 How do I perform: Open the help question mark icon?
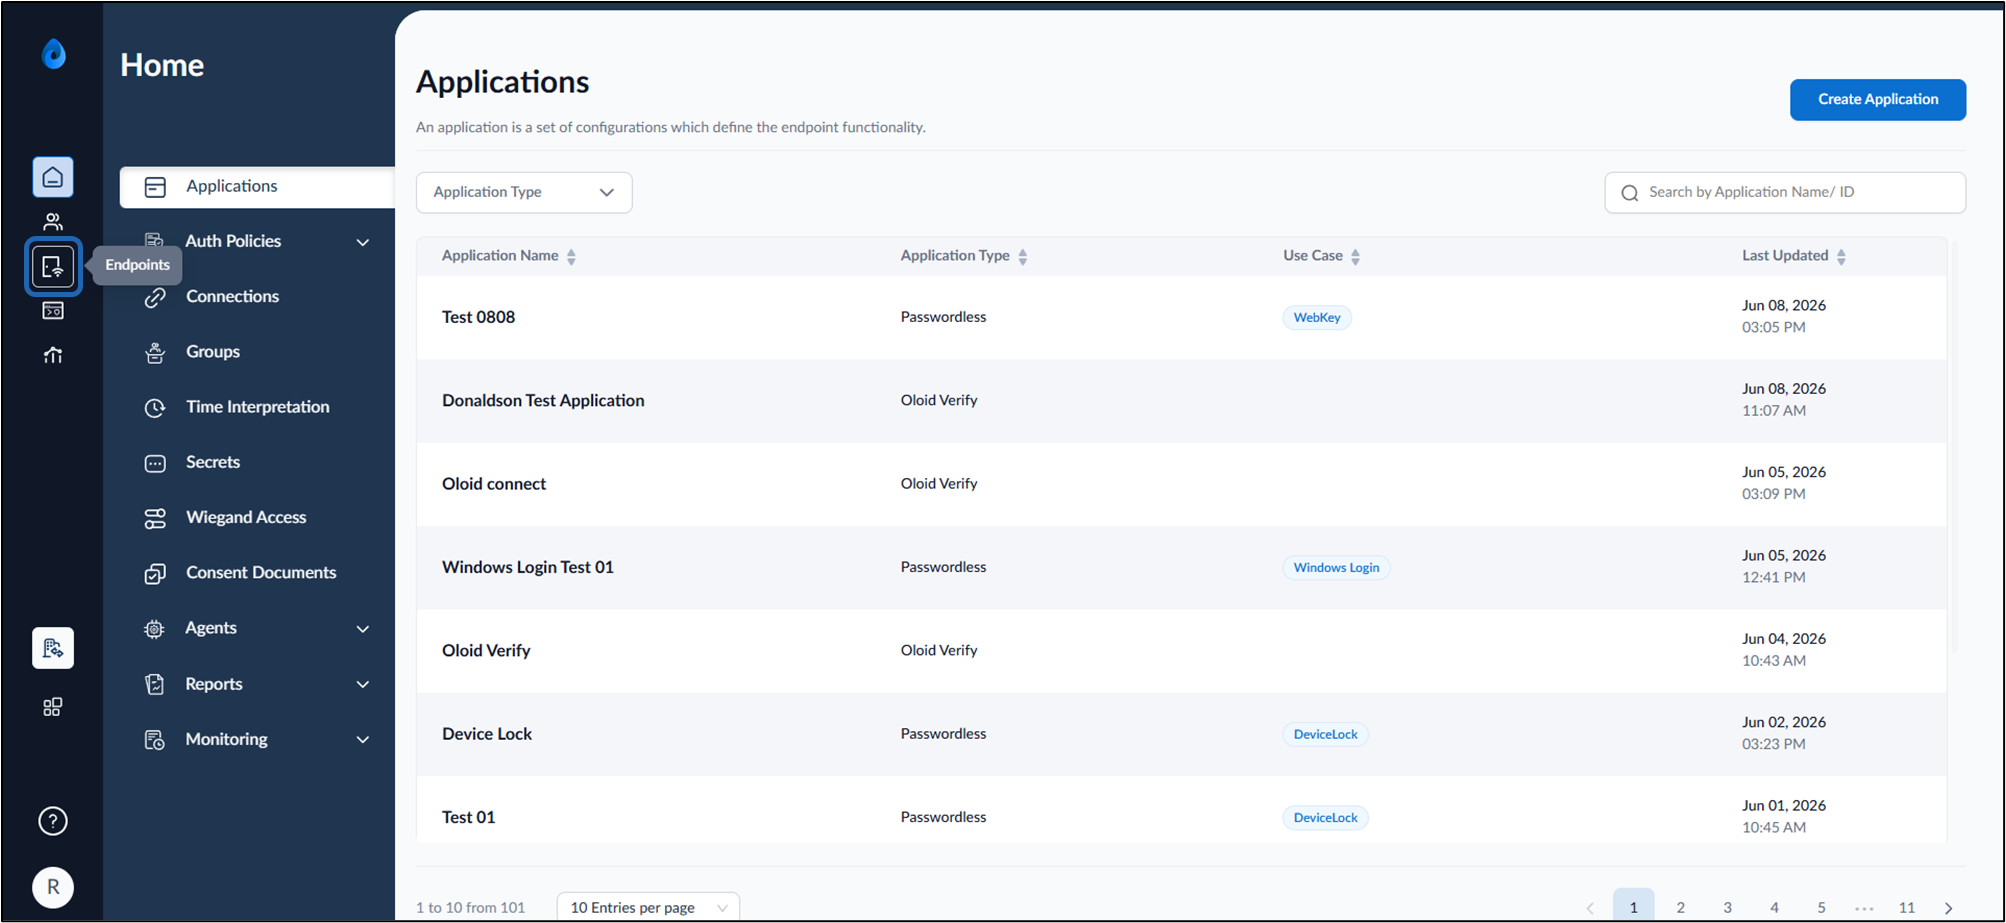(53, 821)
